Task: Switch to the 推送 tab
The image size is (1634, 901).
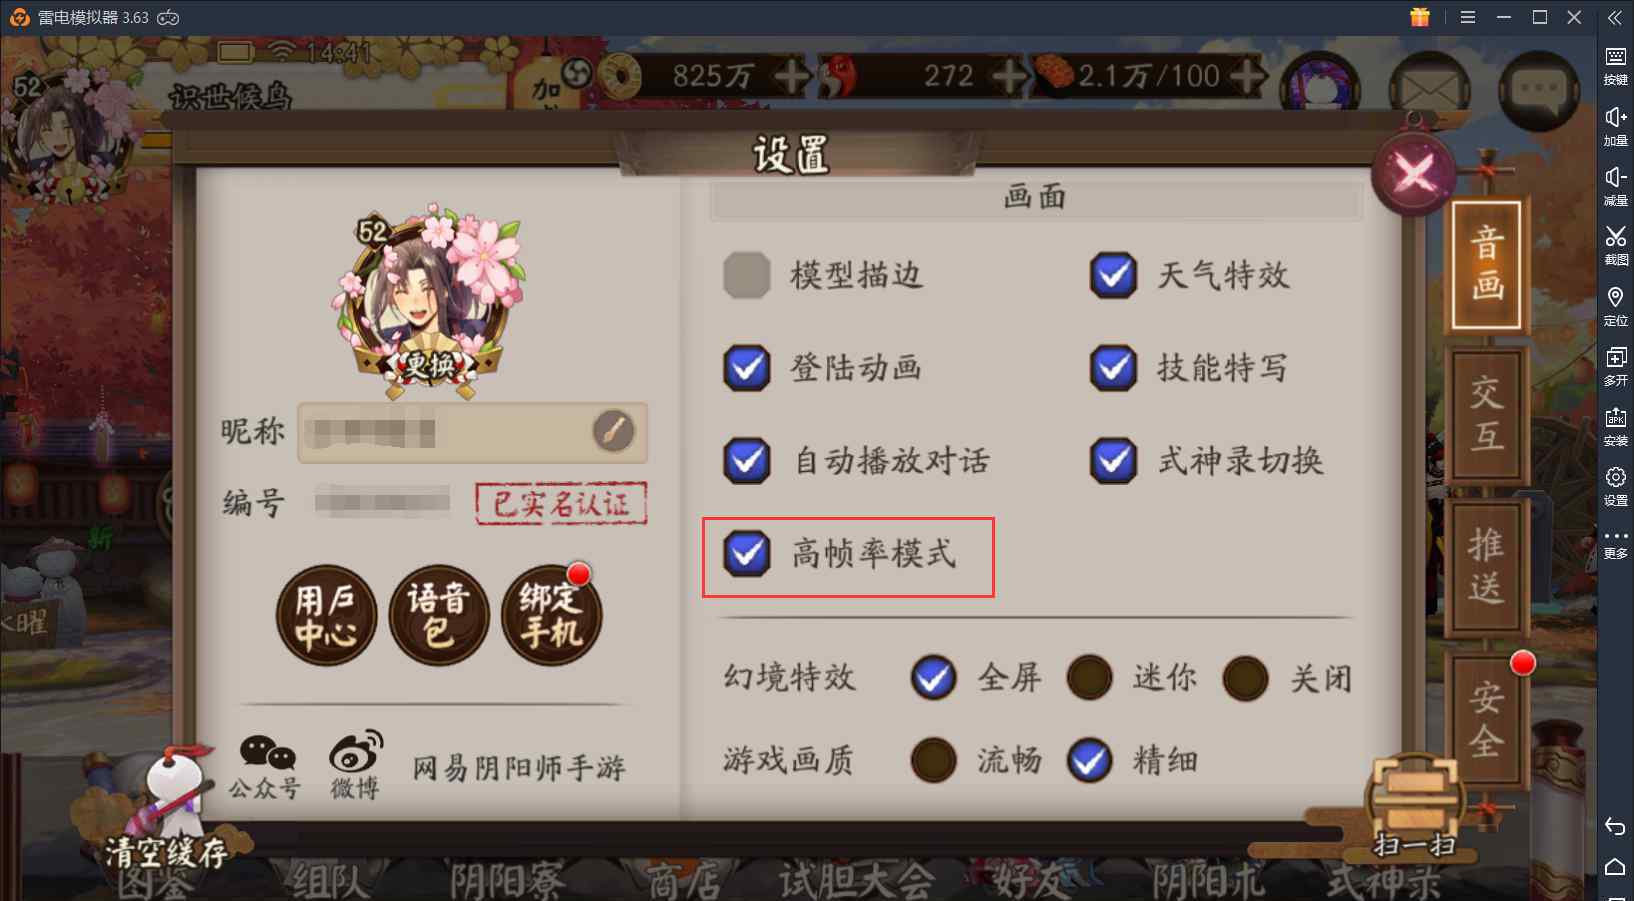Action: 1487,567
